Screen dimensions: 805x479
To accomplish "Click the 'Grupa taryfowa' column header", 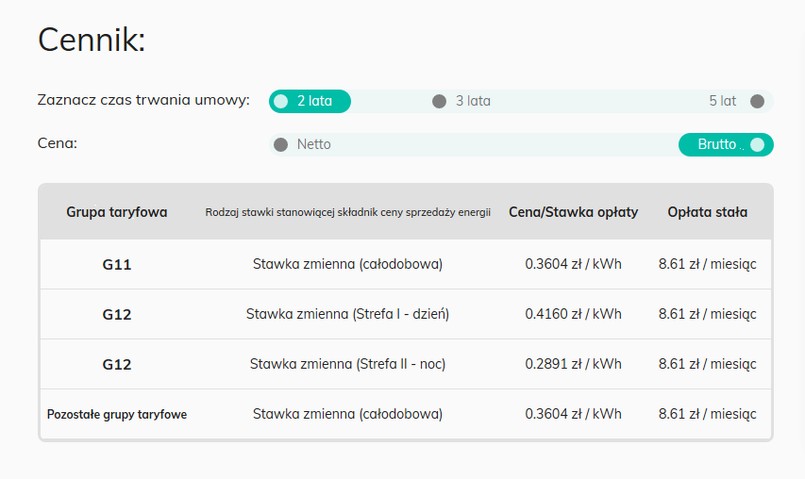I will point(117,212).
